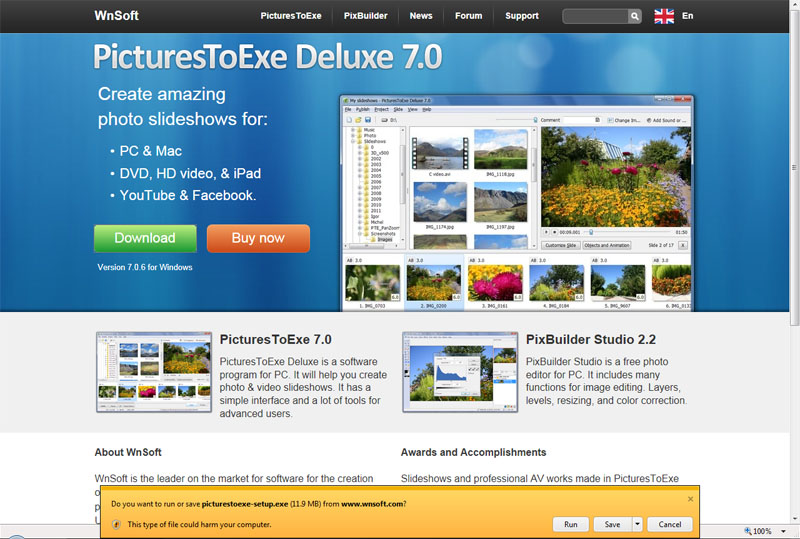
Task: Cancel the file download prompt
Action: 670,524
